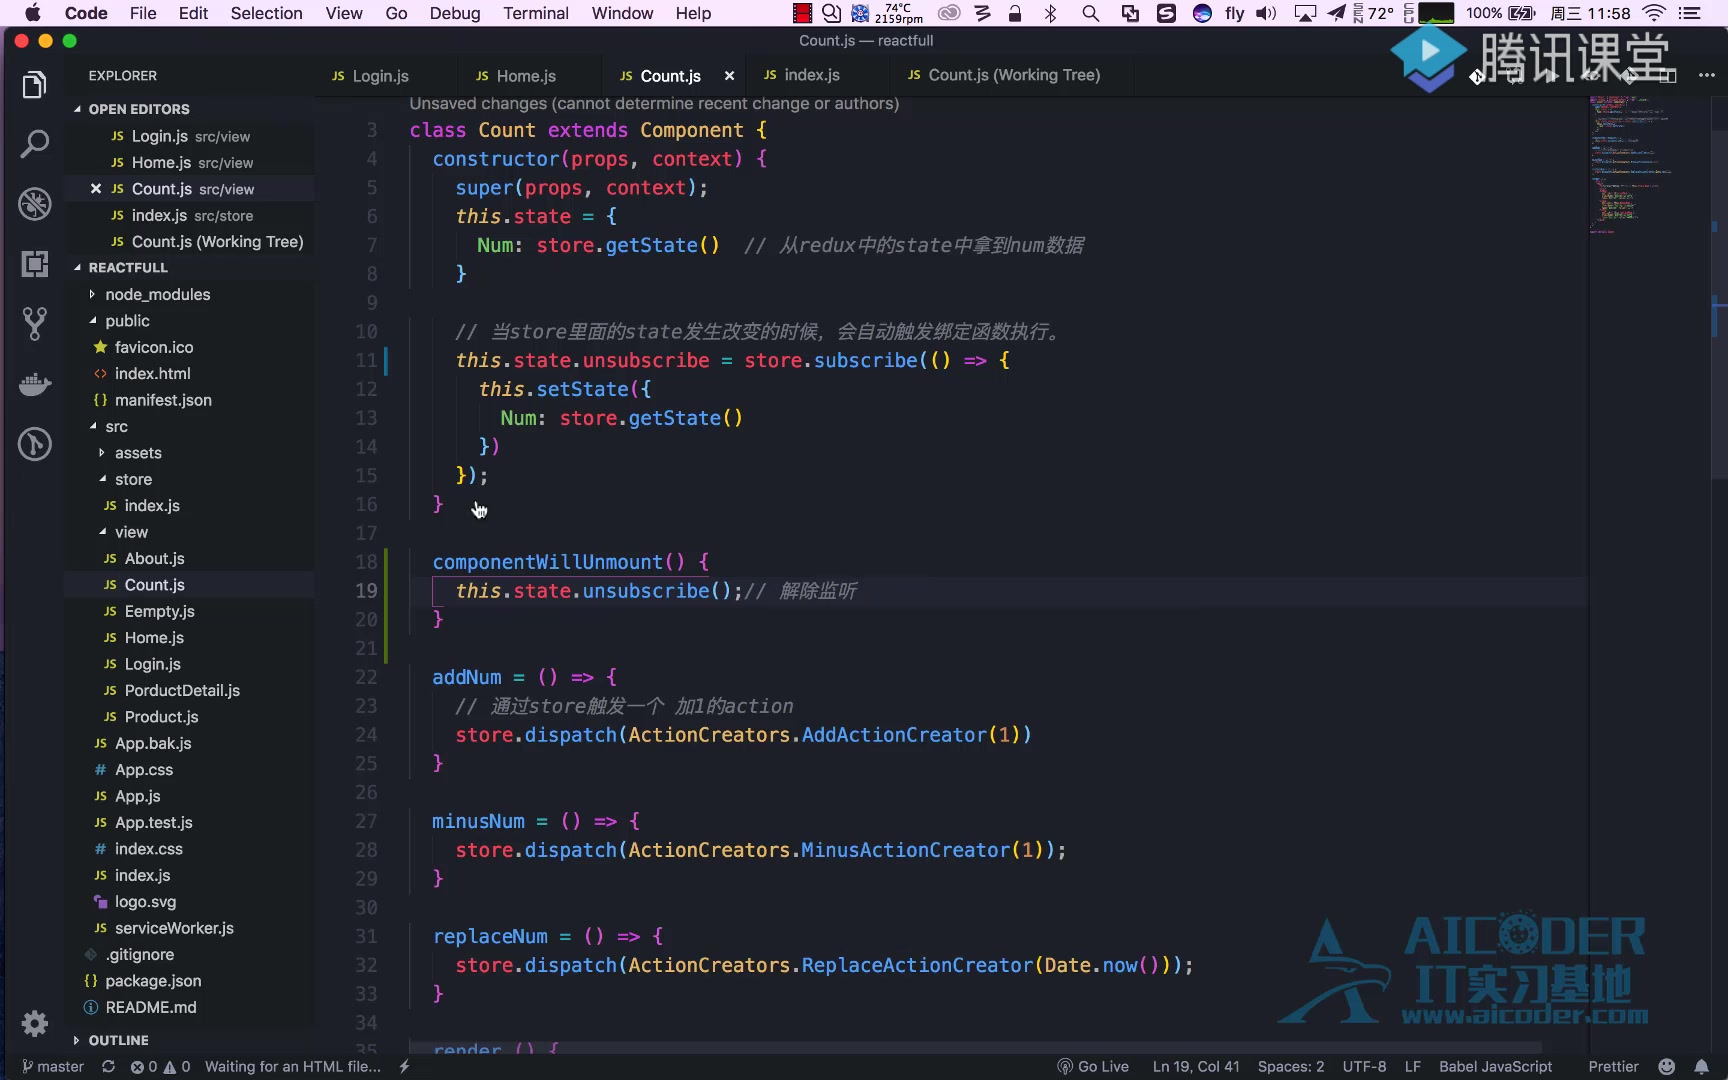Open the Selection menu
Image resolution: width=1728 pixels, height=1080 pixels.
tap(266, 13)
